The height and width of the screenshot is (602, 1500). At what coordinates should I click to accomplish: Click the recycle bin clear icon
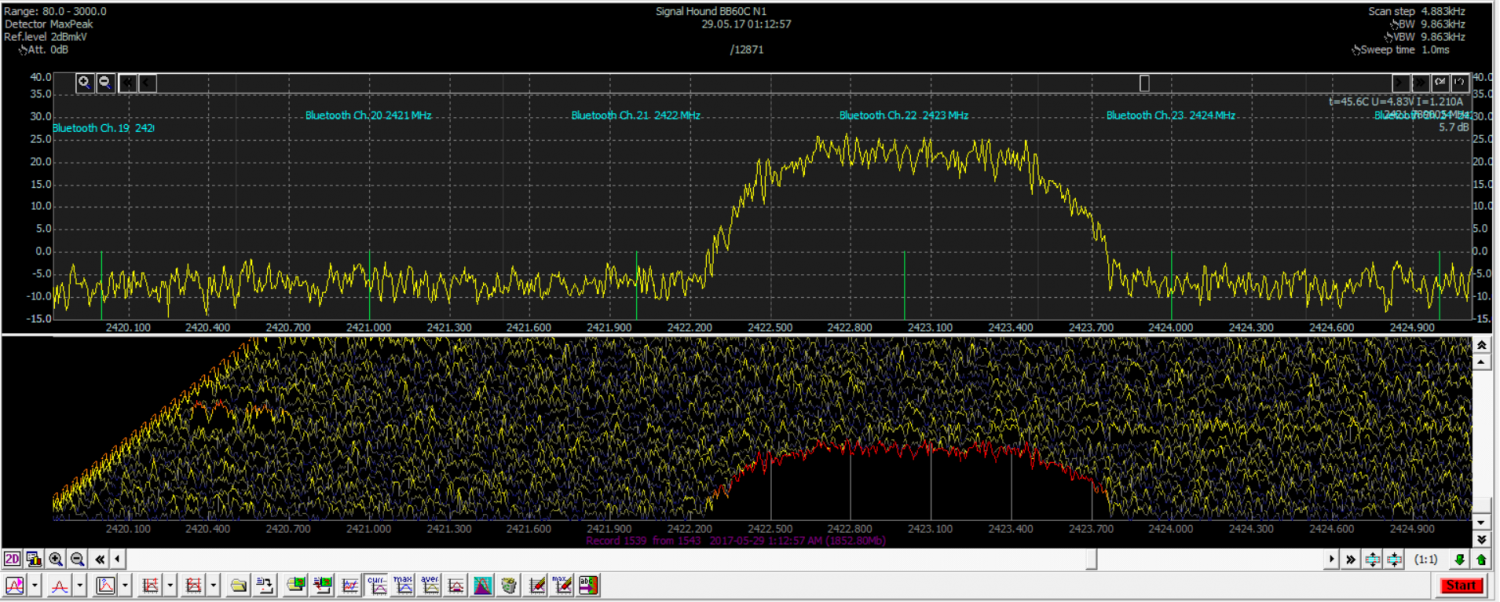point(509,585)
